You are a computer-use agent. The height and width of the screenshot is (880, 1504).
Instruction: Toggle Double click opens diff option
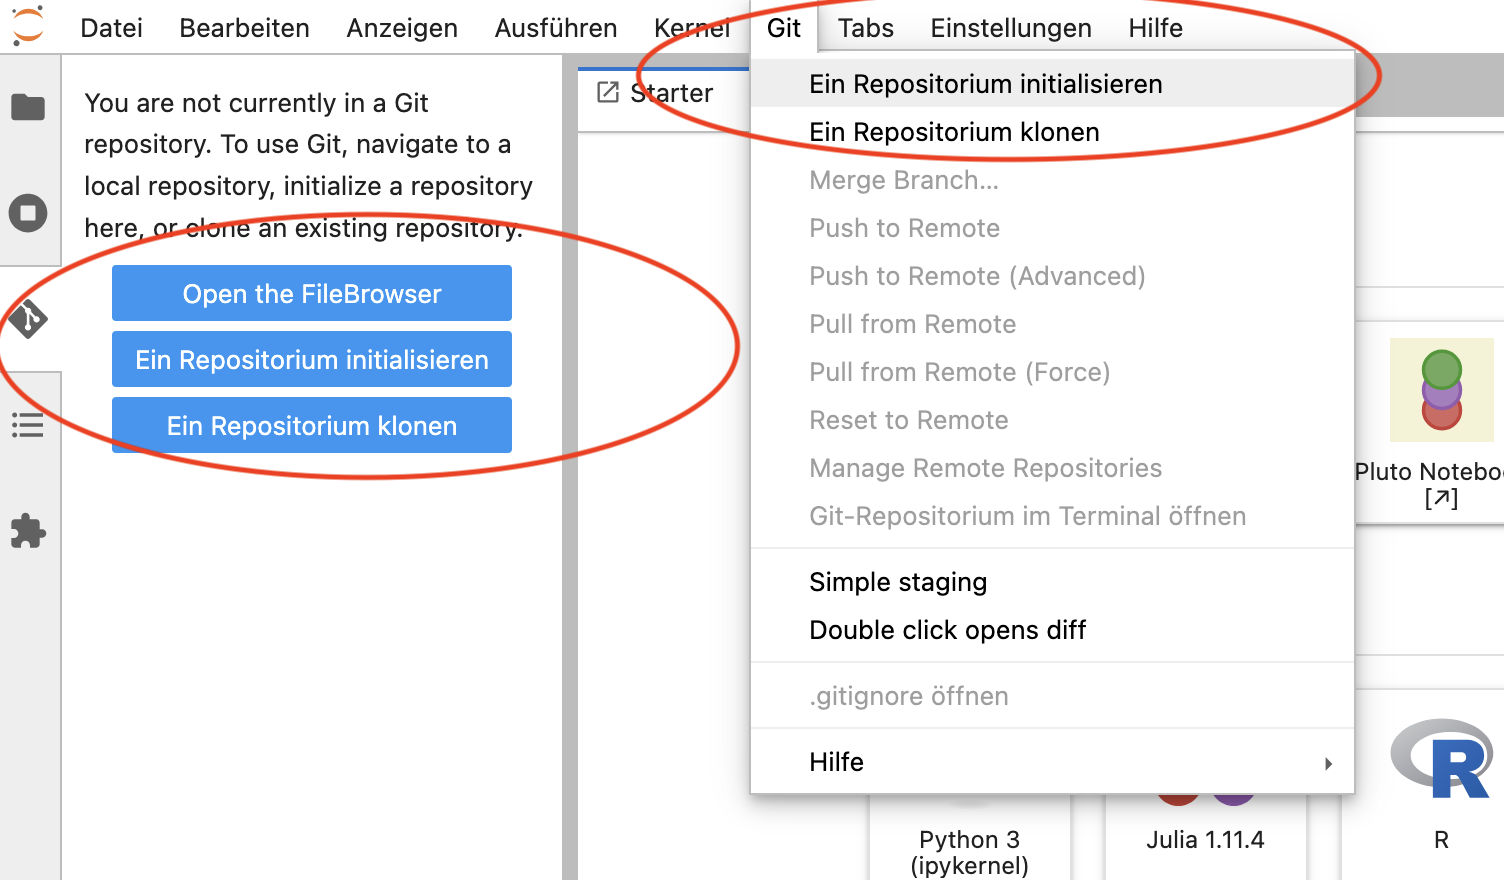[x=947, y=630]
